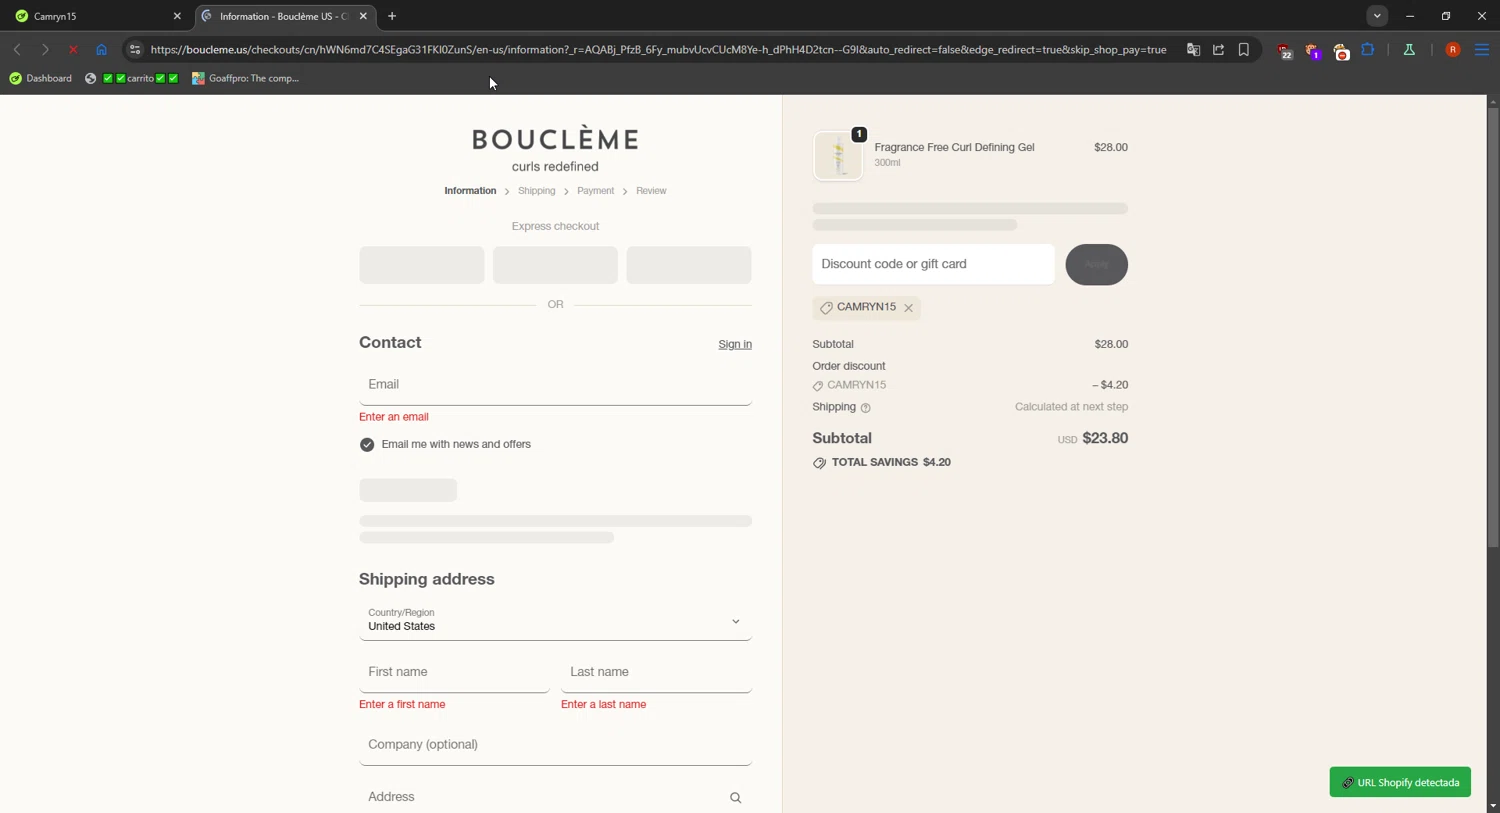Click the Curl Defining Gel product thumbnail
1500x813 pixels.
[838, 156]
